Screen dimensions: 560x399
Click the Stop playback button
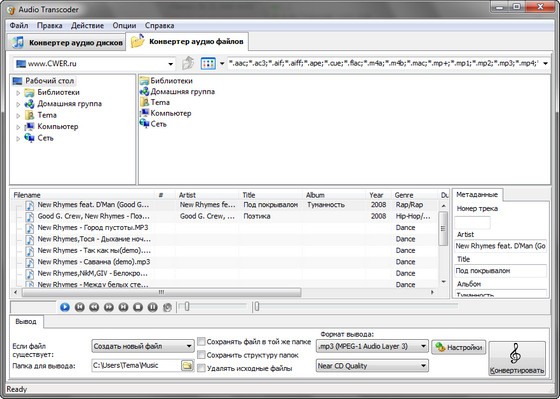click(x=138, y=307)
